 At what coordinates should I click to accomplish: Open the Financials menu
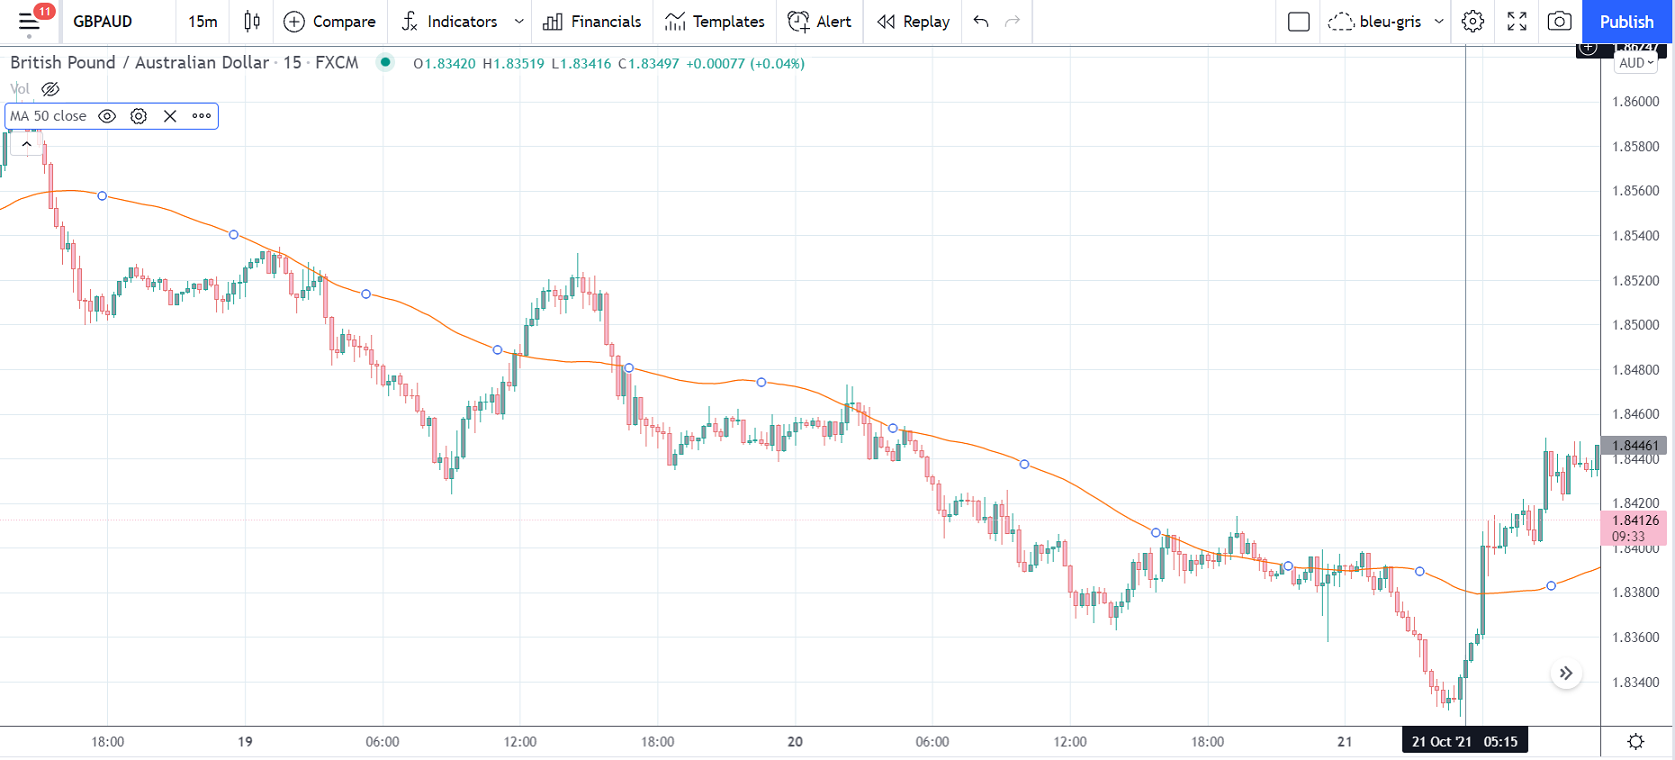pos(592,21)
